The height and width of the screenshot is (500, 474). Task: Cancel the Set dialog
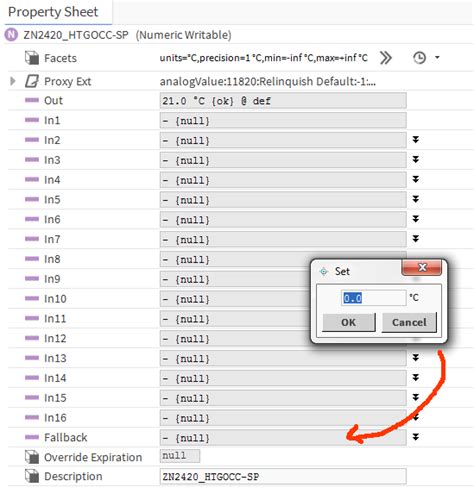click(x=409, y=322)
